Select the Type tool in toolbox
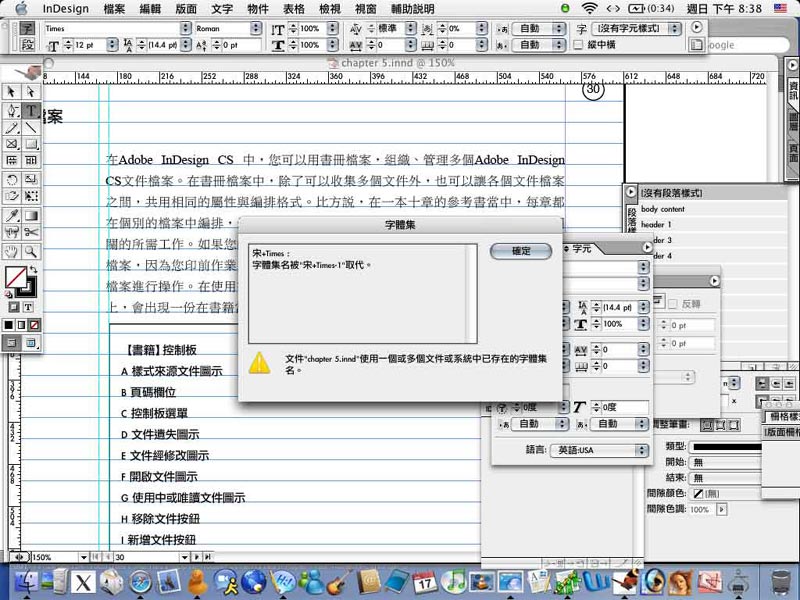The width and height of the screenshot is (800, 600). pos(31,111)
